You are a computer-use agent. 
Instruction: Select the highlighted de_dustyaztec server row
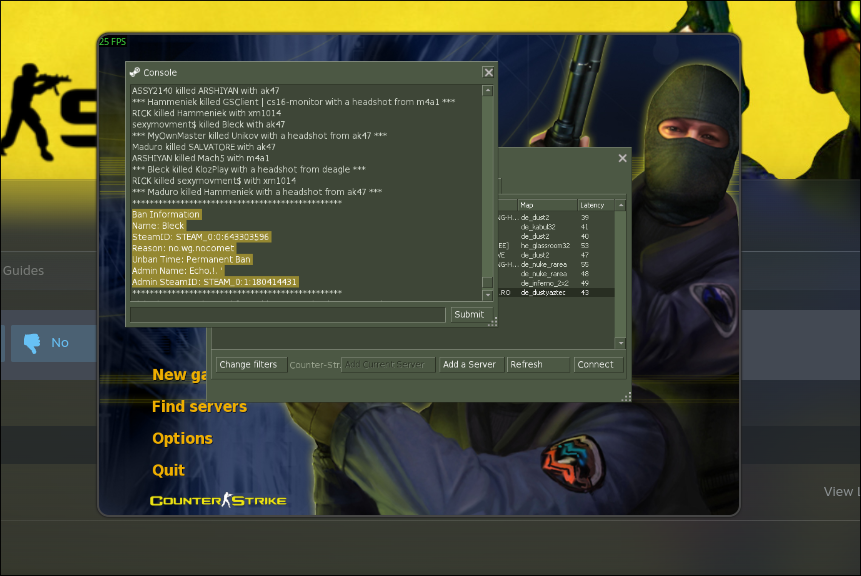tap(556, 293)
